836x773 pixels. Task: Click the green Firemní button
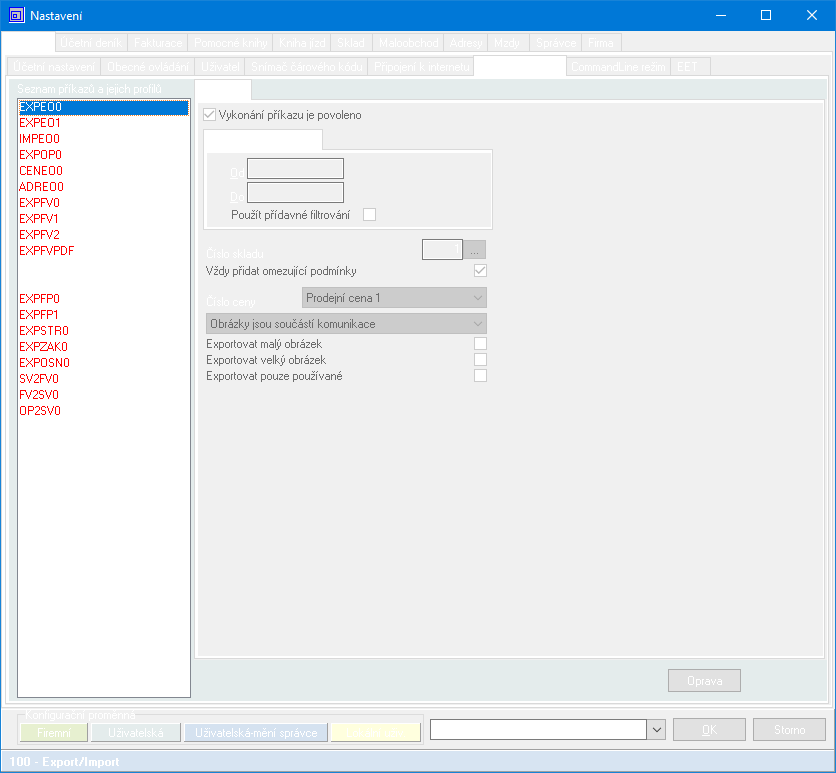click(54, 732)
